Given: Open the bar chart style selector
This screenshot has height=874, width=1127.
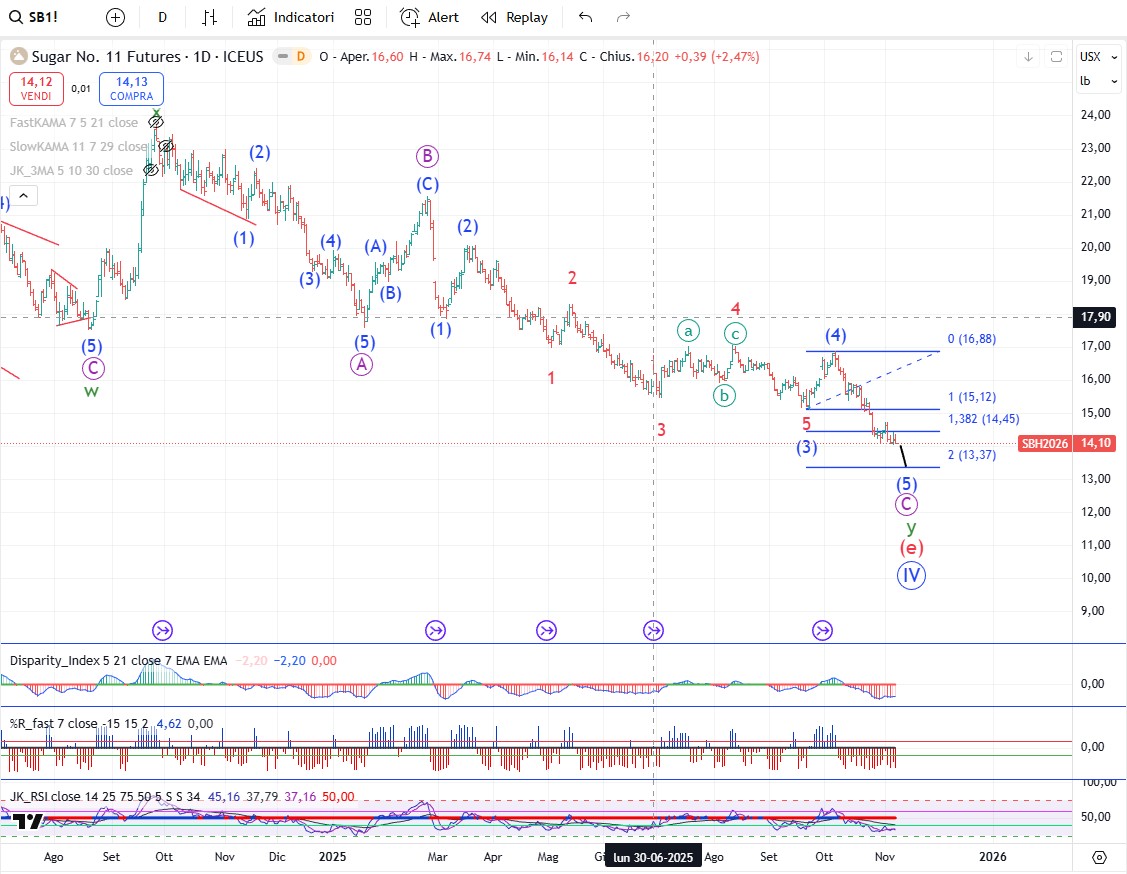Looking at the screenshot, I should tap(209, 17).
